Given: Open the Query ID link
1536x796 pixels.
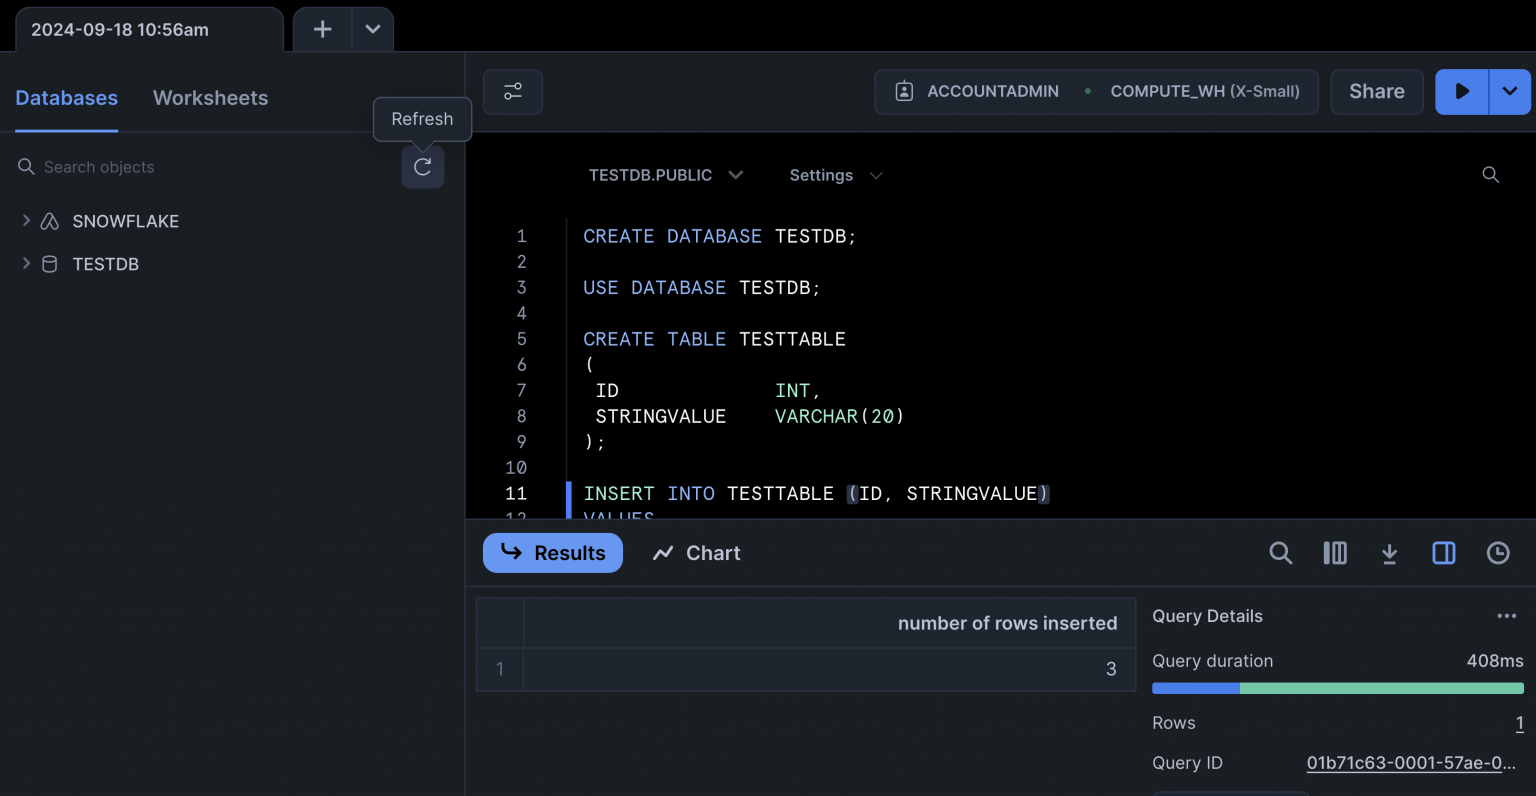Looking at the screenshot, I should coord(1410,763).
